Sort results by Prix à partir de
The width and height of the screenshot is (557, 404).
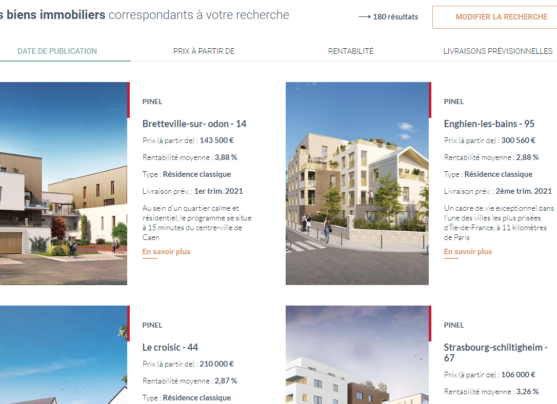[204, 51]
